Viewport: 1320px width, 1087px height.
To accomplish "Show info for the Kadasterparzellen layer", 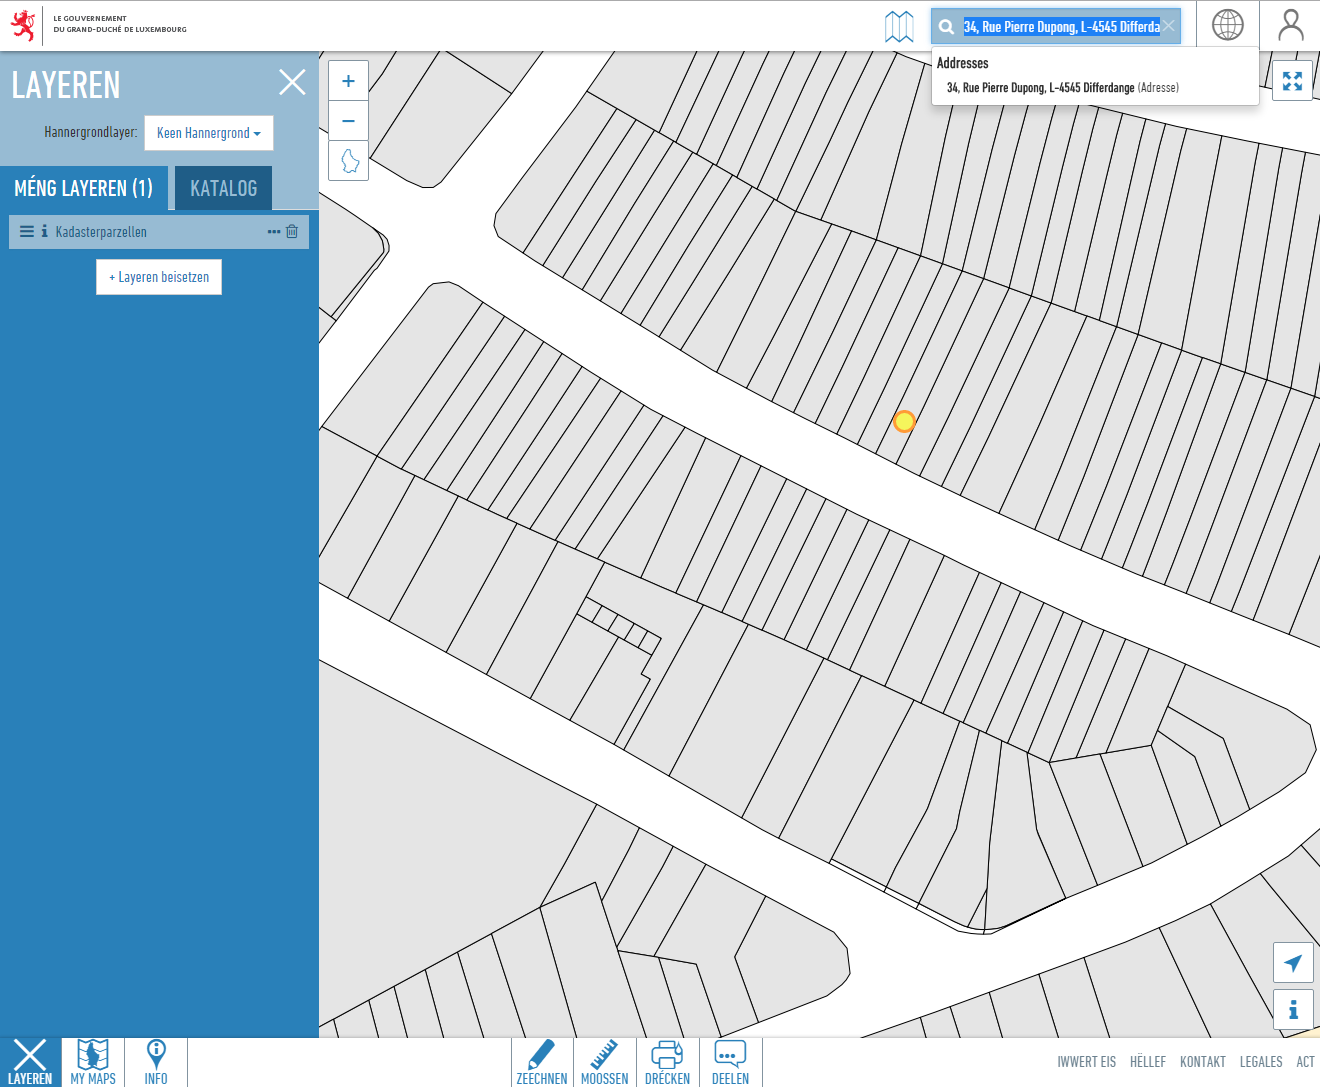I will pyautogui.click(x=43, y=231).
